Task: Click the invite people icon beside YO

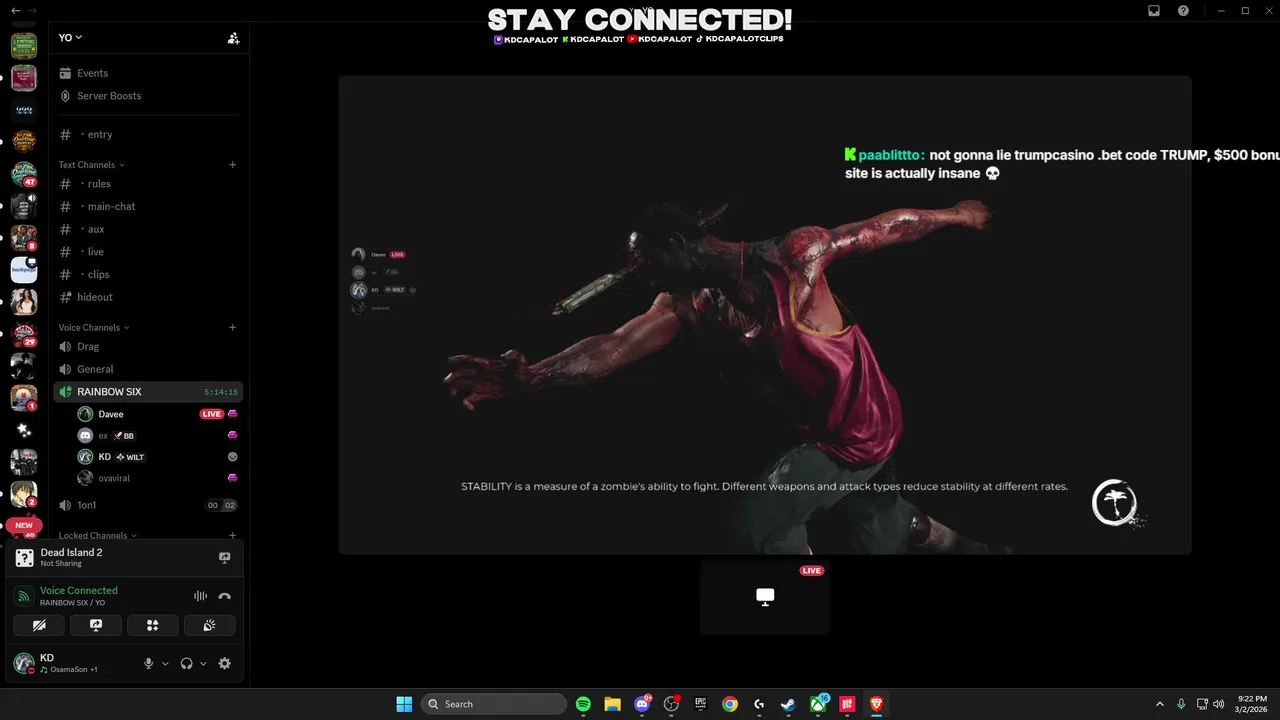Action: [233, 38]
